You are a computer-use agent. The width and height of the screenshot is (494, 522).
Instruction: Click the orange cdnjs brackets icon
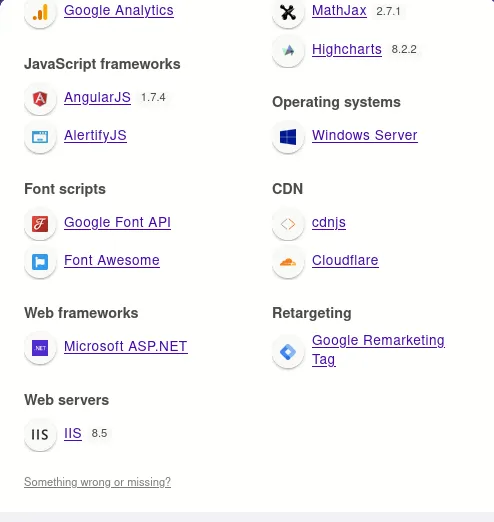[x=288, y=224]
